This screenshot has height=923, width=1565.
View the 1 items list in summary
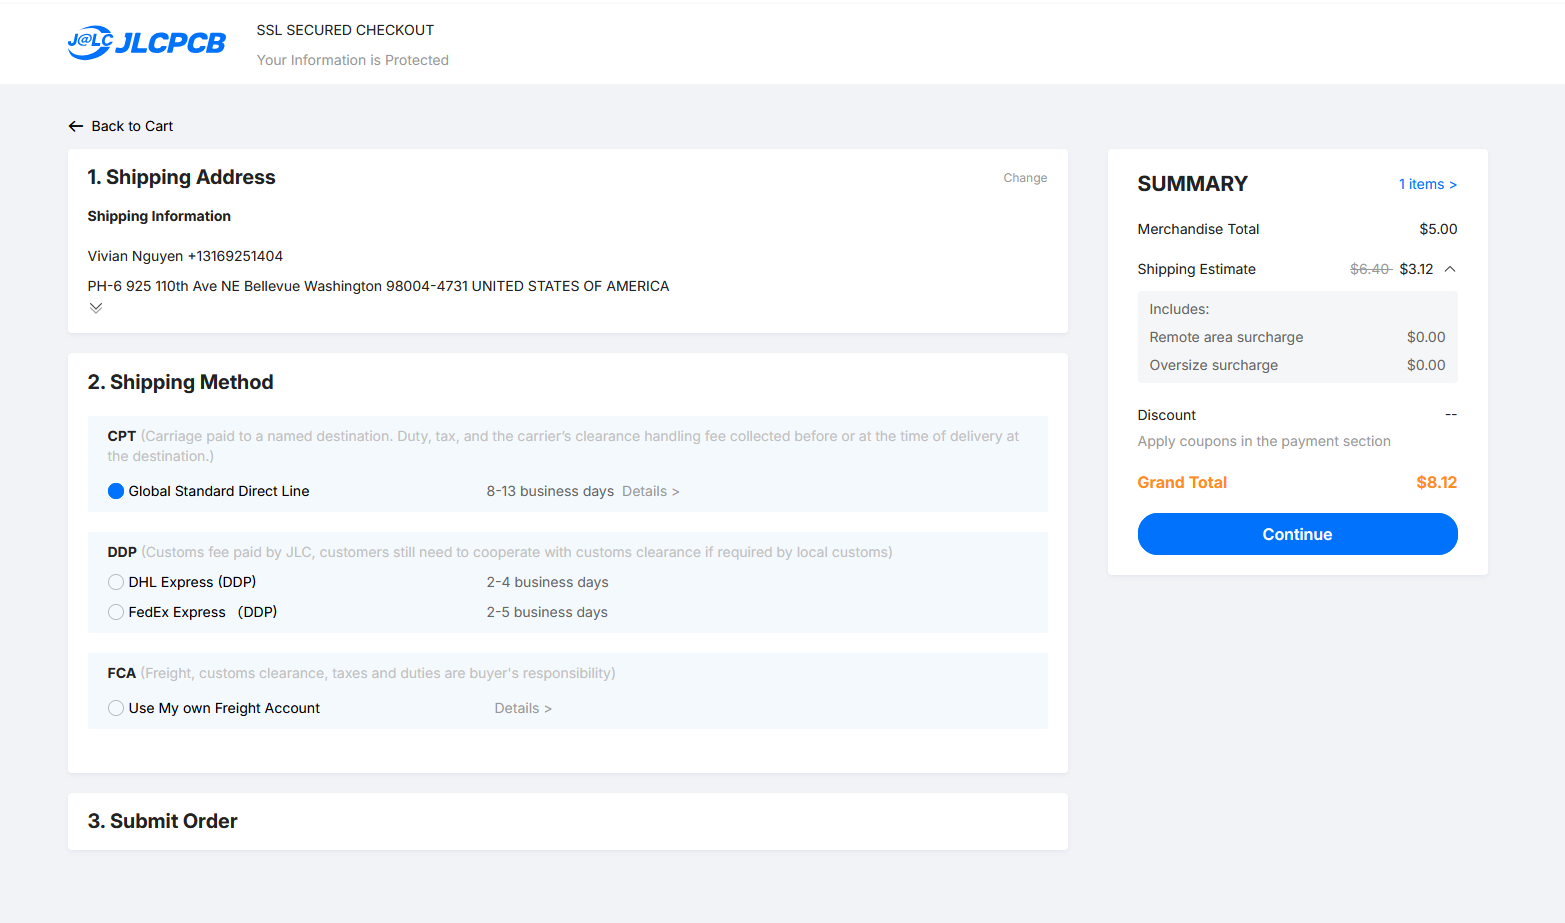(x=1427, y=184)
